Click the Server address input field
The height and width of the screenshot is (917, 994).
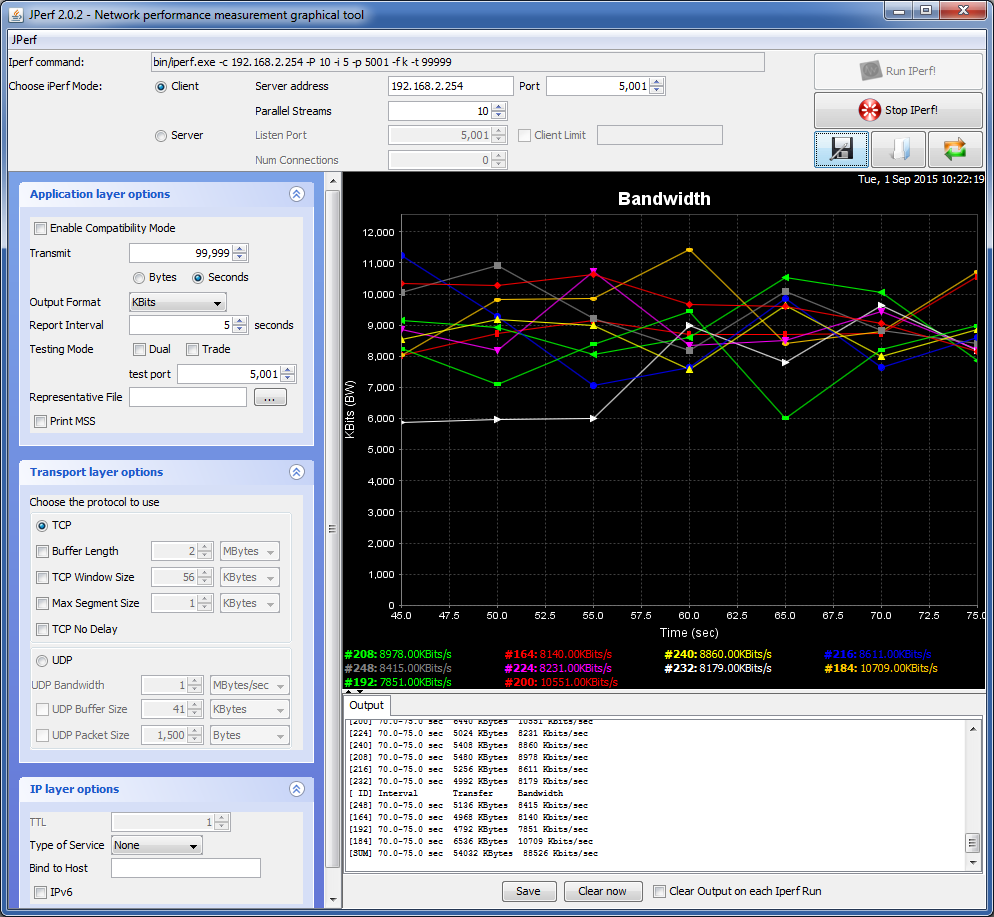click(x=450, y=86)
